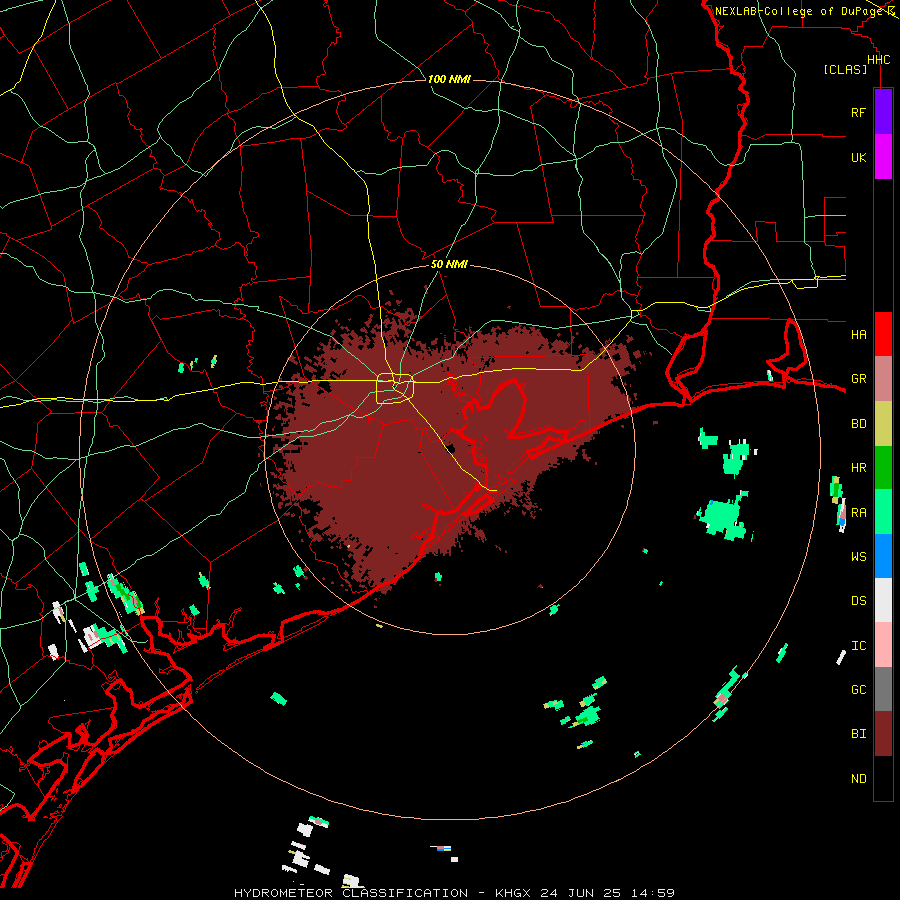This screenshot has width=900, height=900.
Task: Click the 'HR' legend label
Action: click(x=858, y=468)
